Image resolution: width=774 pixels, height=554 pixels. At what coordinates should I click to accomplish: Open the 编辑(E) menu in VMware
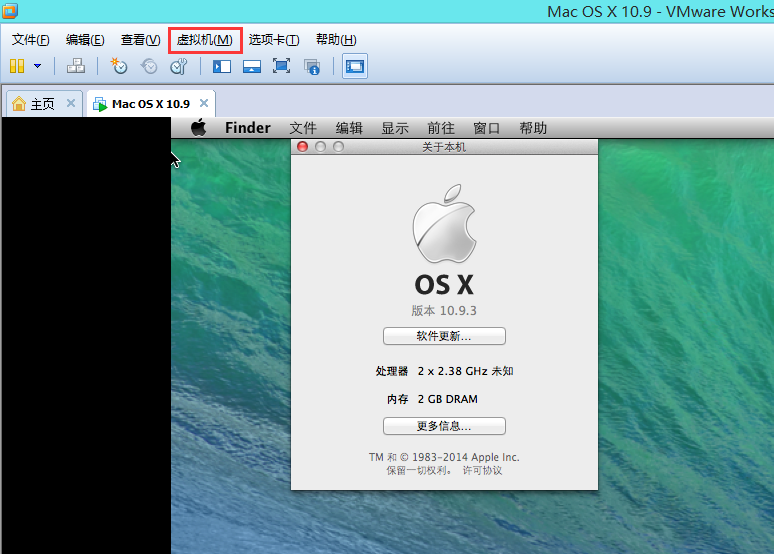(x=85, y=40)
